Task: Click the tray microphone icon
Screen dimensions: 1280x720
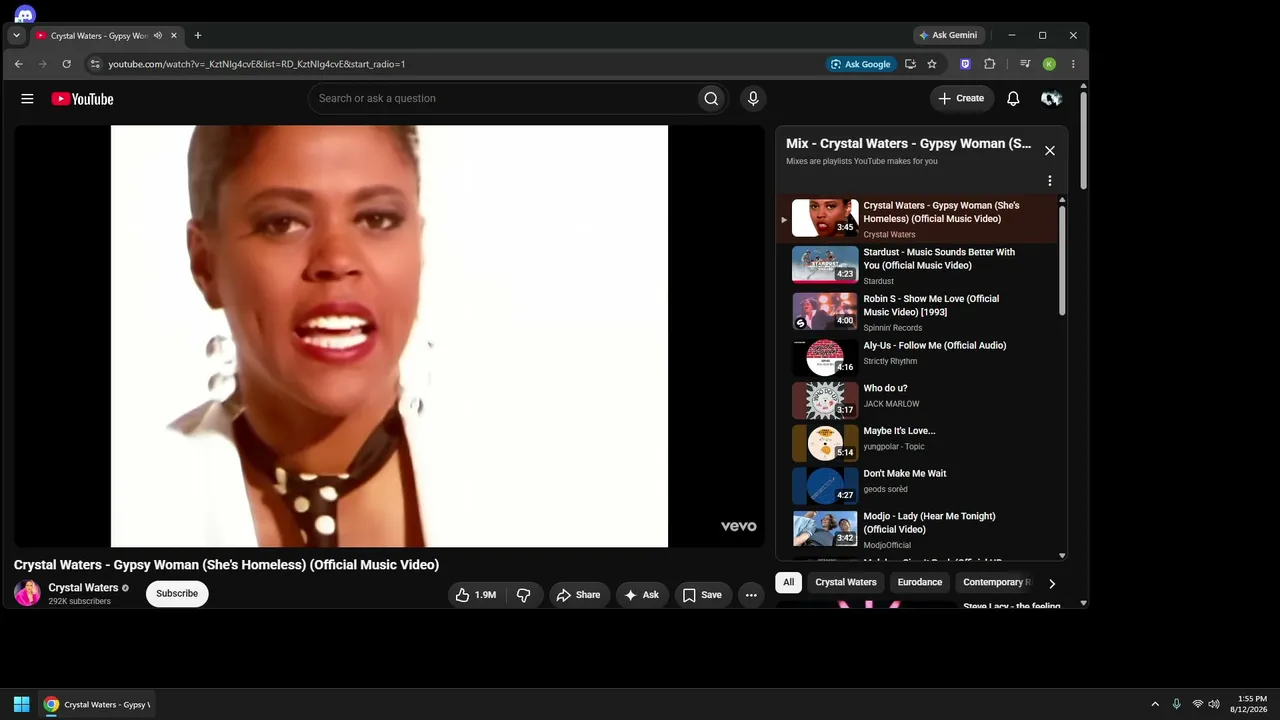Action: pyautogui.click(x=1176, y=704)
